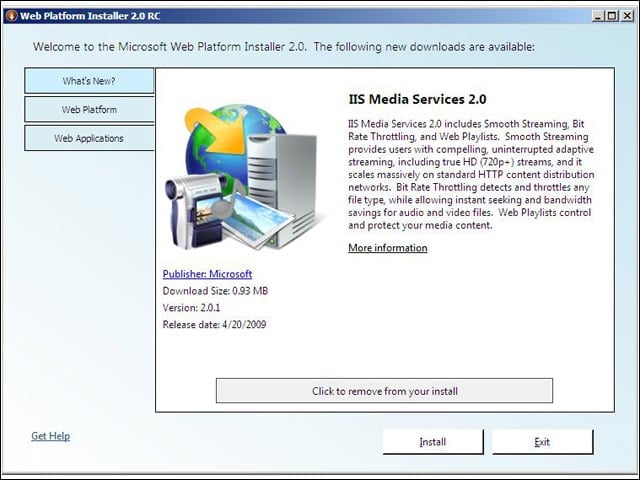Click to remove from your install
This screenshot has height=480, width=640.
pyautogui.click(x=384, y=391)
